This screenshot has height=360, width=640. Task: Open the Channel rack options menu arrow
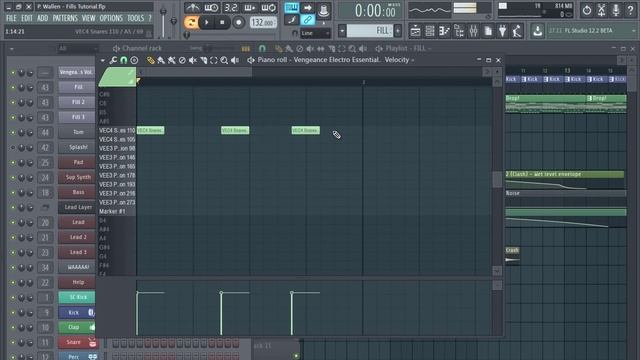(x=11, y=49)
